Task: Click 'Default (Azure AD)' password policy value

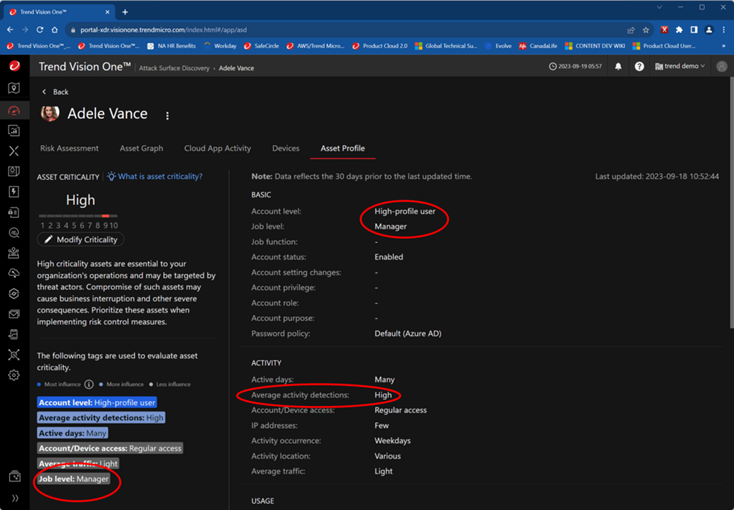Action: coord(408,334)
